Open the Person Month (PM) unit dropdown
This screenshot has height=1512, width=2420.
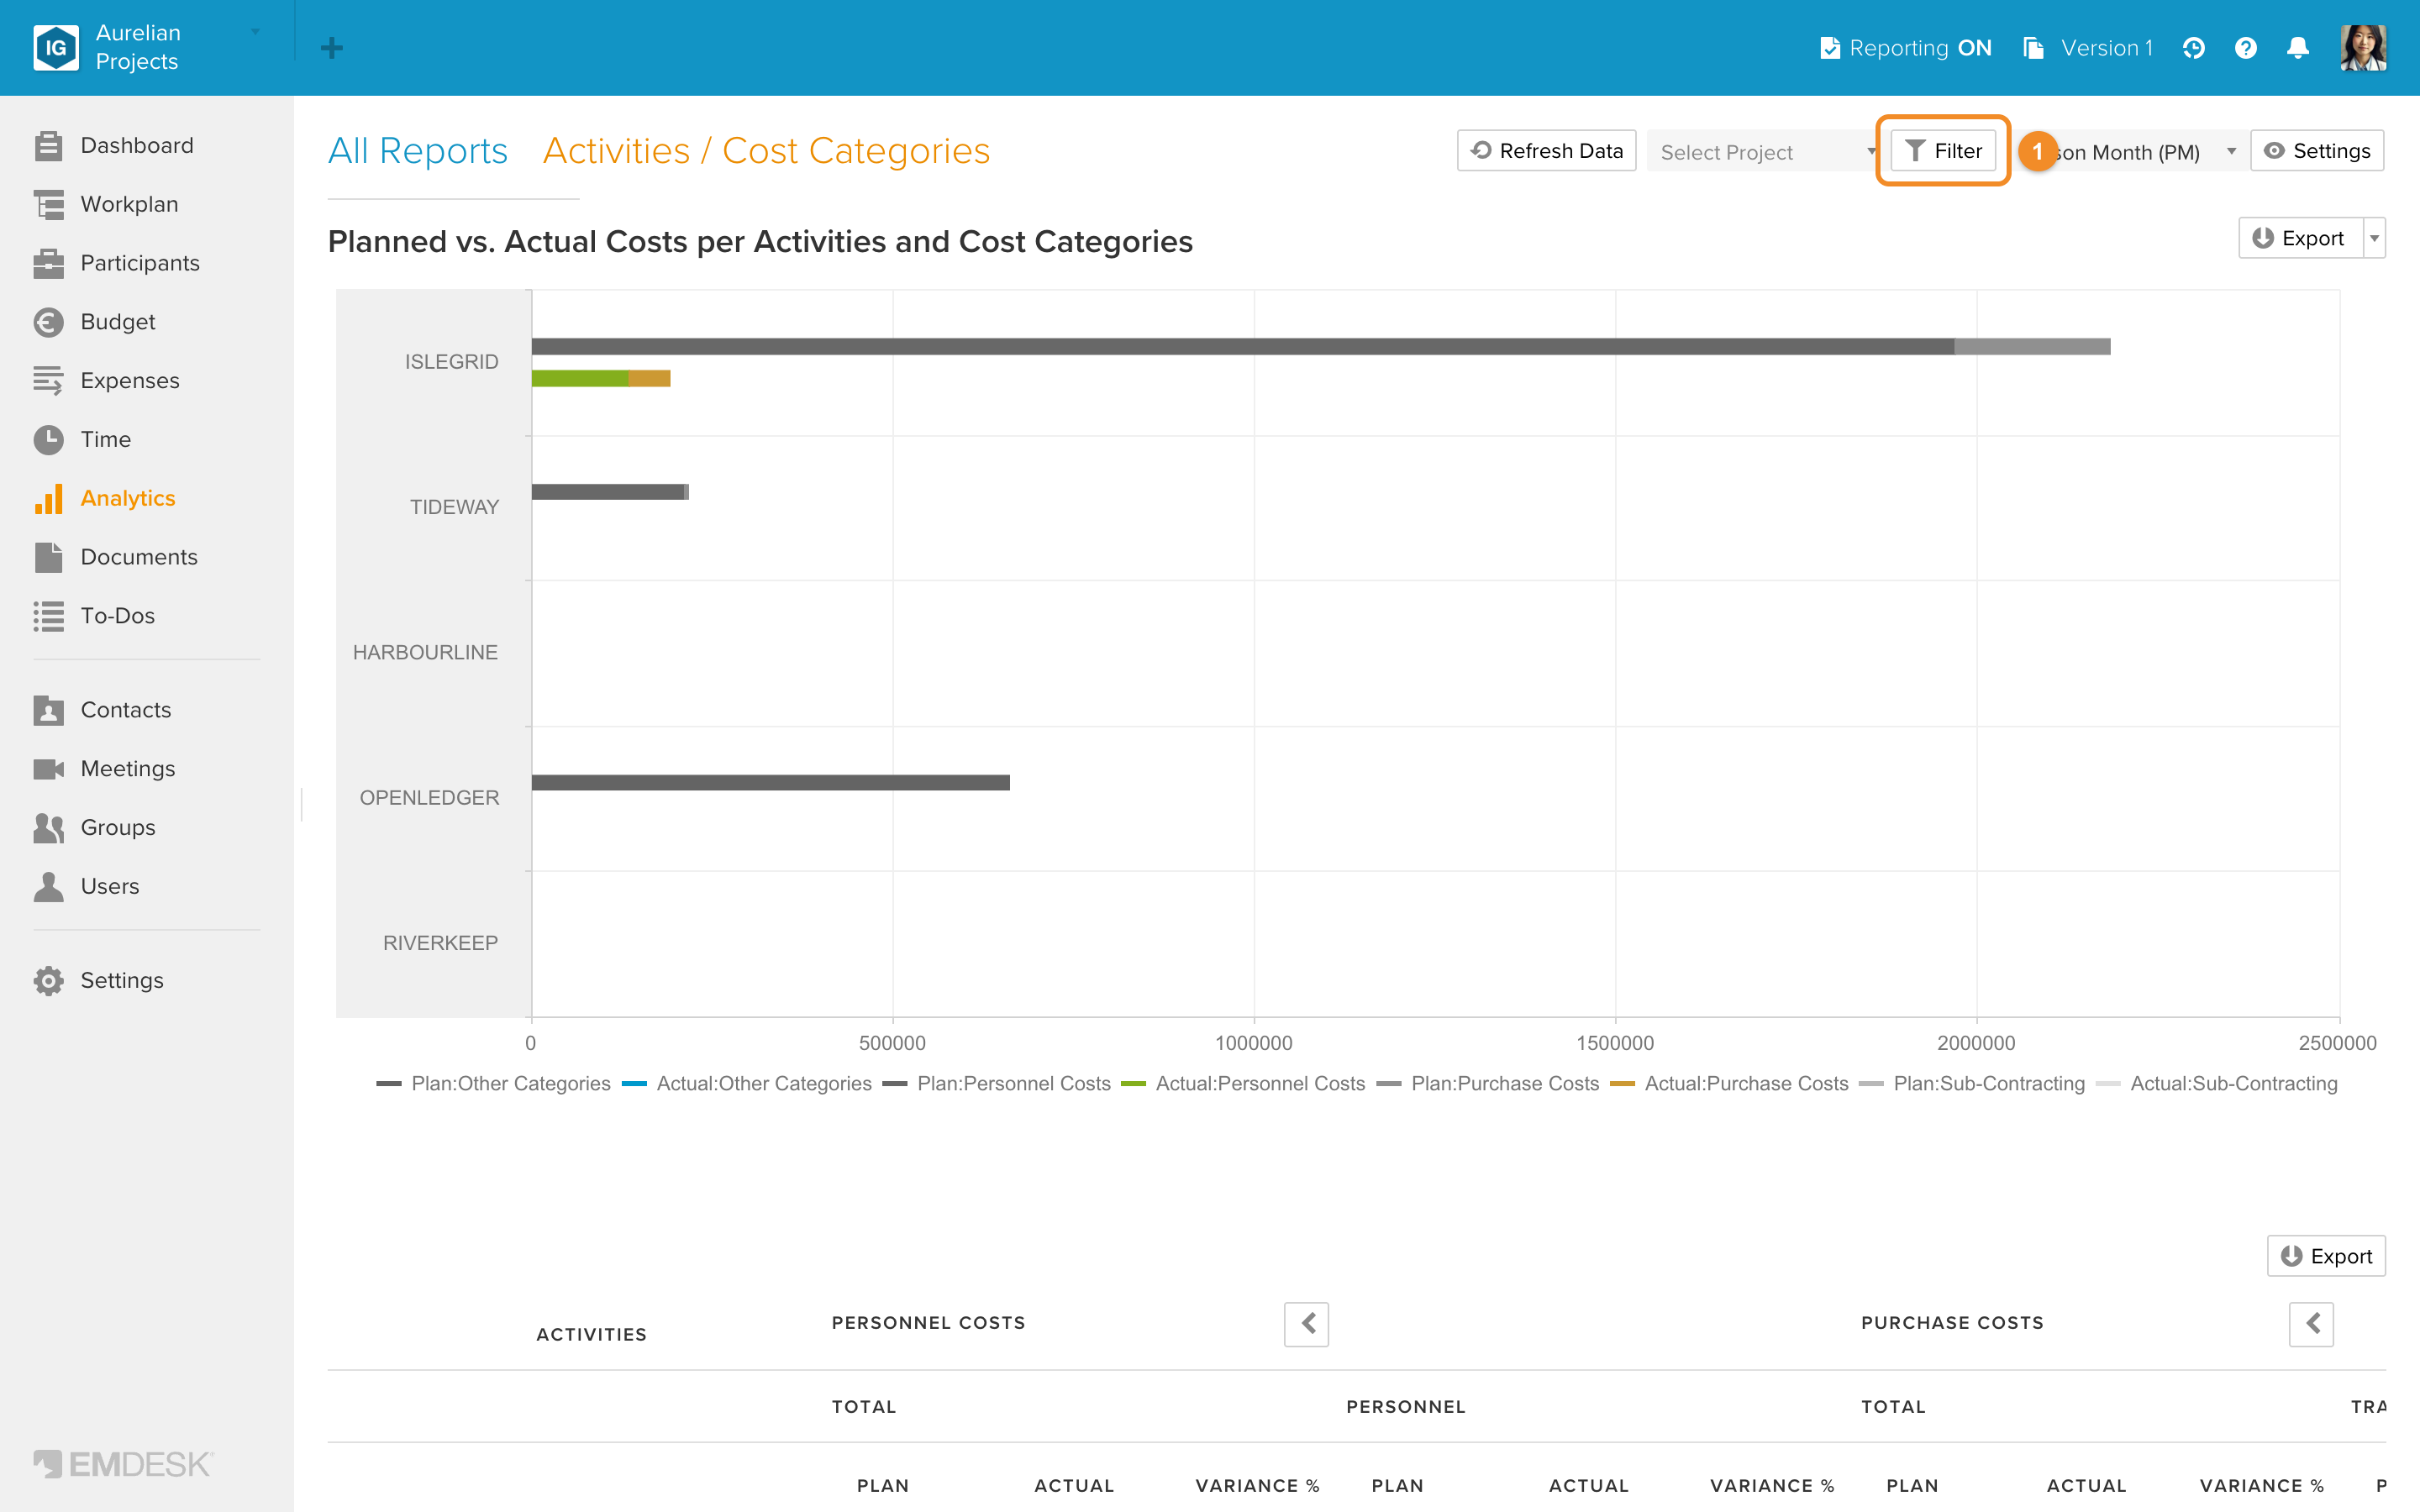pos(2130,151)
